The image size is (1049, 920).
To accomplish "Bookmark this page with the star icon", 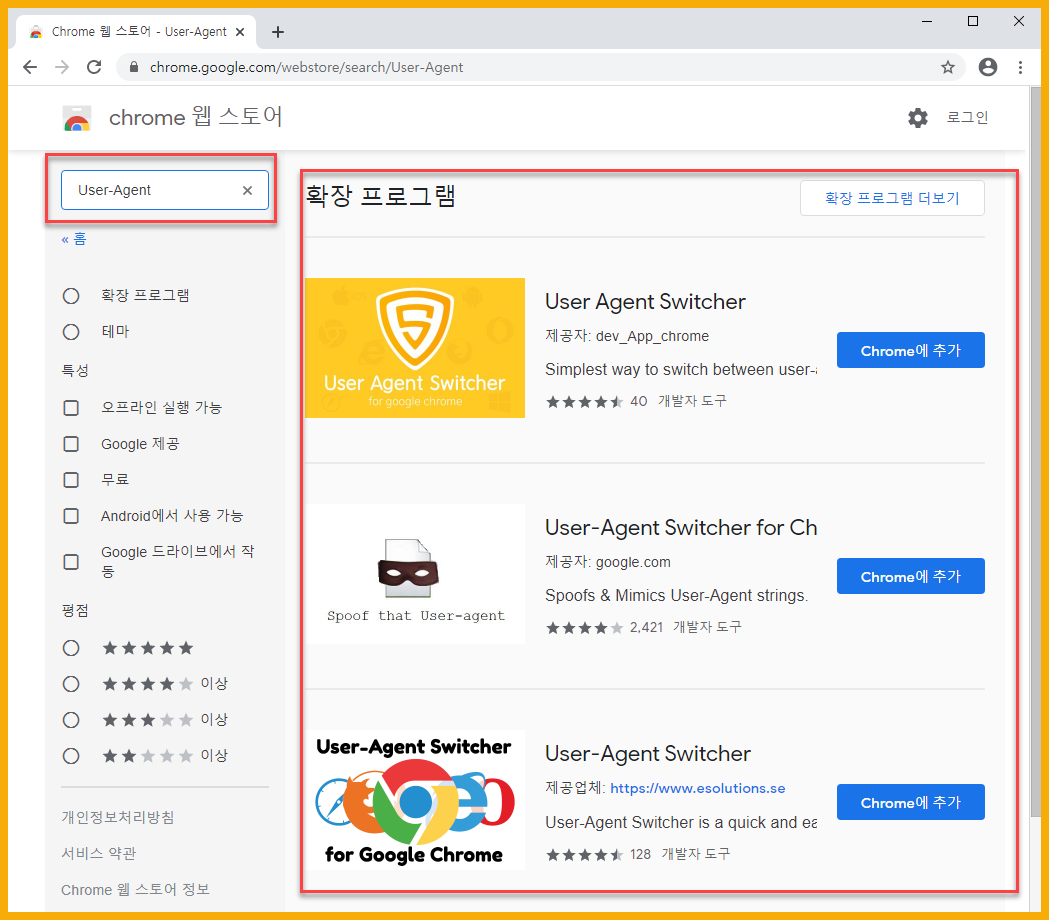I will tap(947, 67).
